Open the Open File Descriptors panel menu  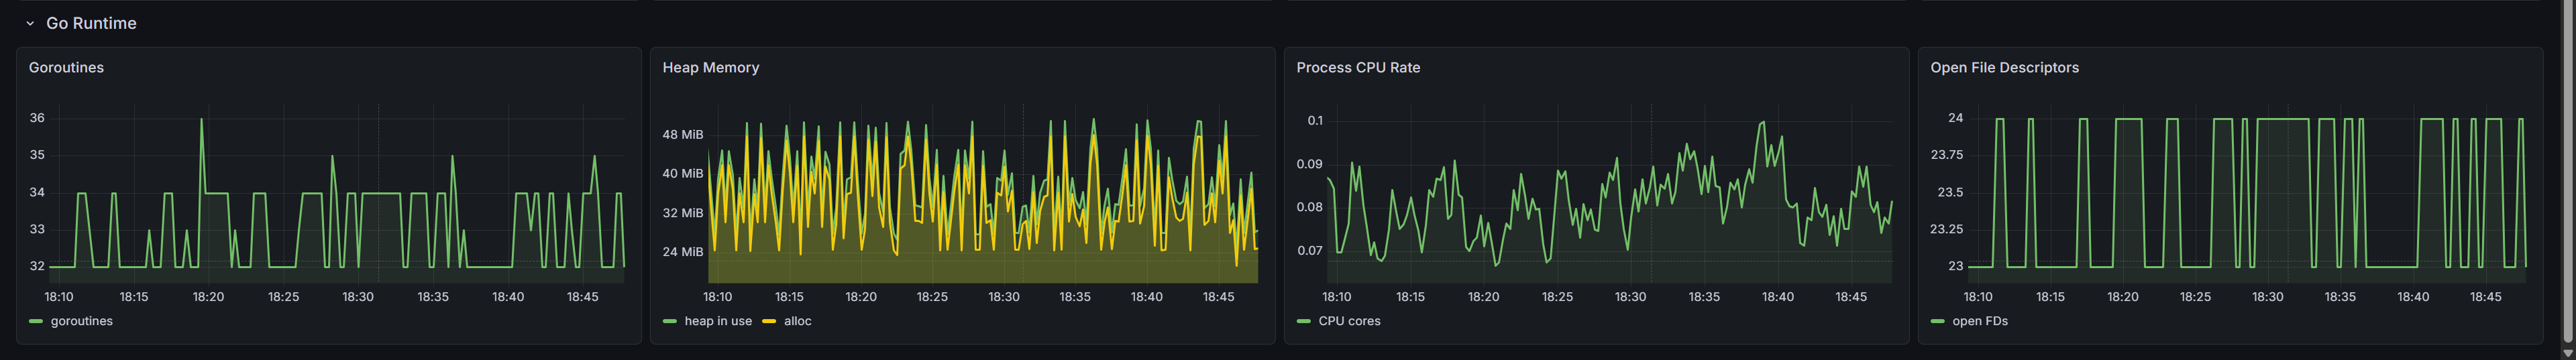click(x=2004, y=68)
